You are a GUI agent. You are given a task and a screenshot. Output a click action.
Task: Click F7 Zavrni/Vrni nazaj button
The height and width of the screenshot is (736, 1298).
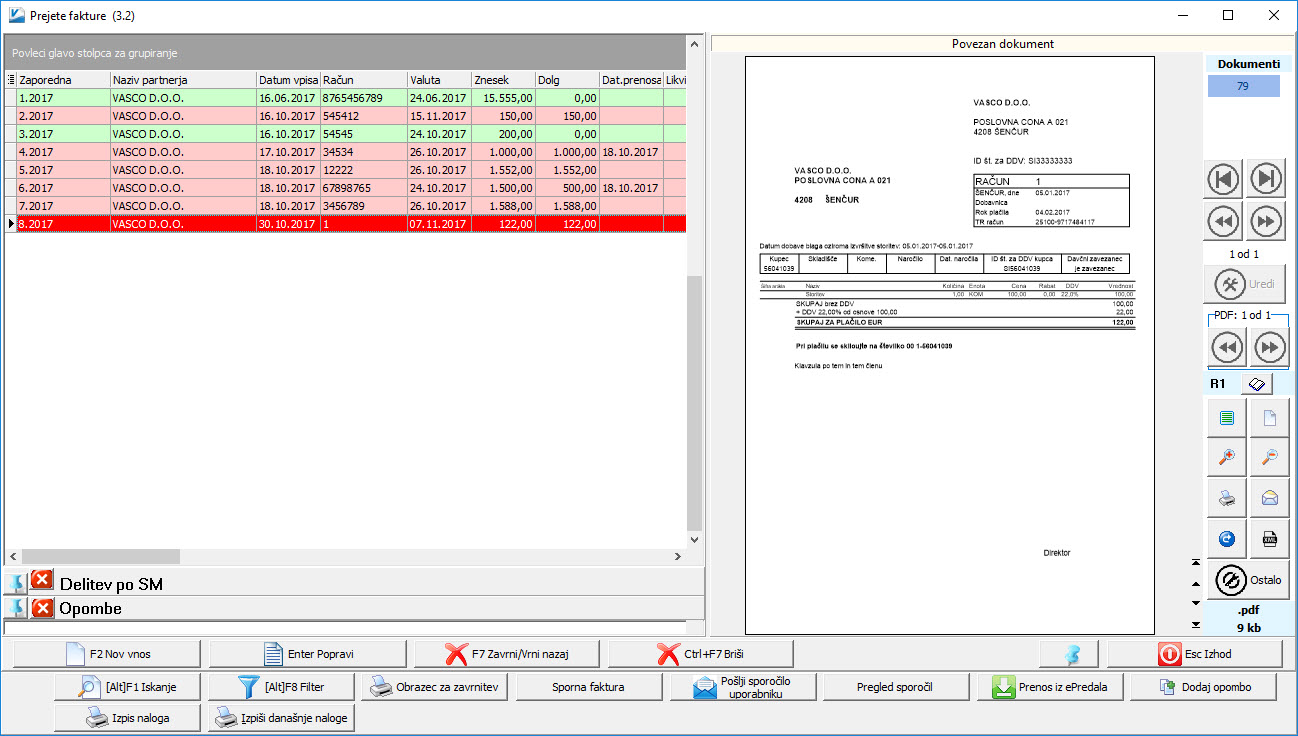coord(509,654)
